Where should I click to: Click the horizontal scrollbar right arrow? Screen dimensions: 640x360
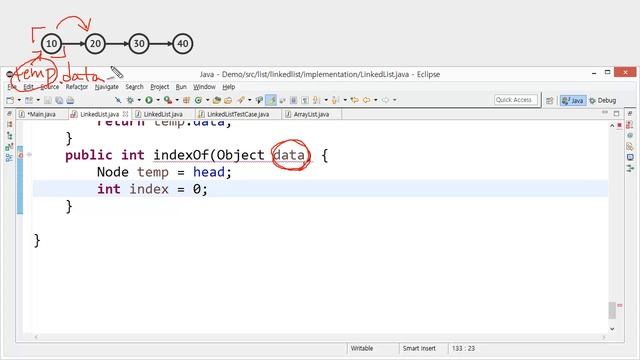coord(603,337)
